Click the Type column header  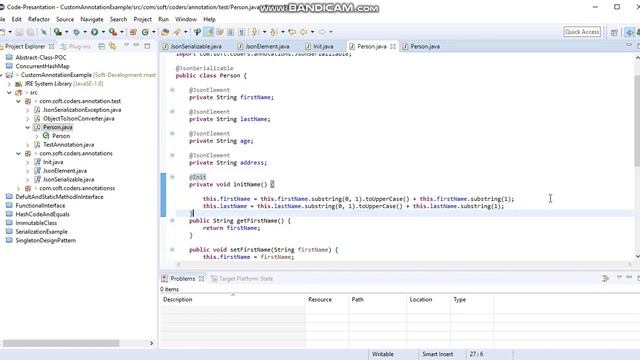(x=472, y=300)
